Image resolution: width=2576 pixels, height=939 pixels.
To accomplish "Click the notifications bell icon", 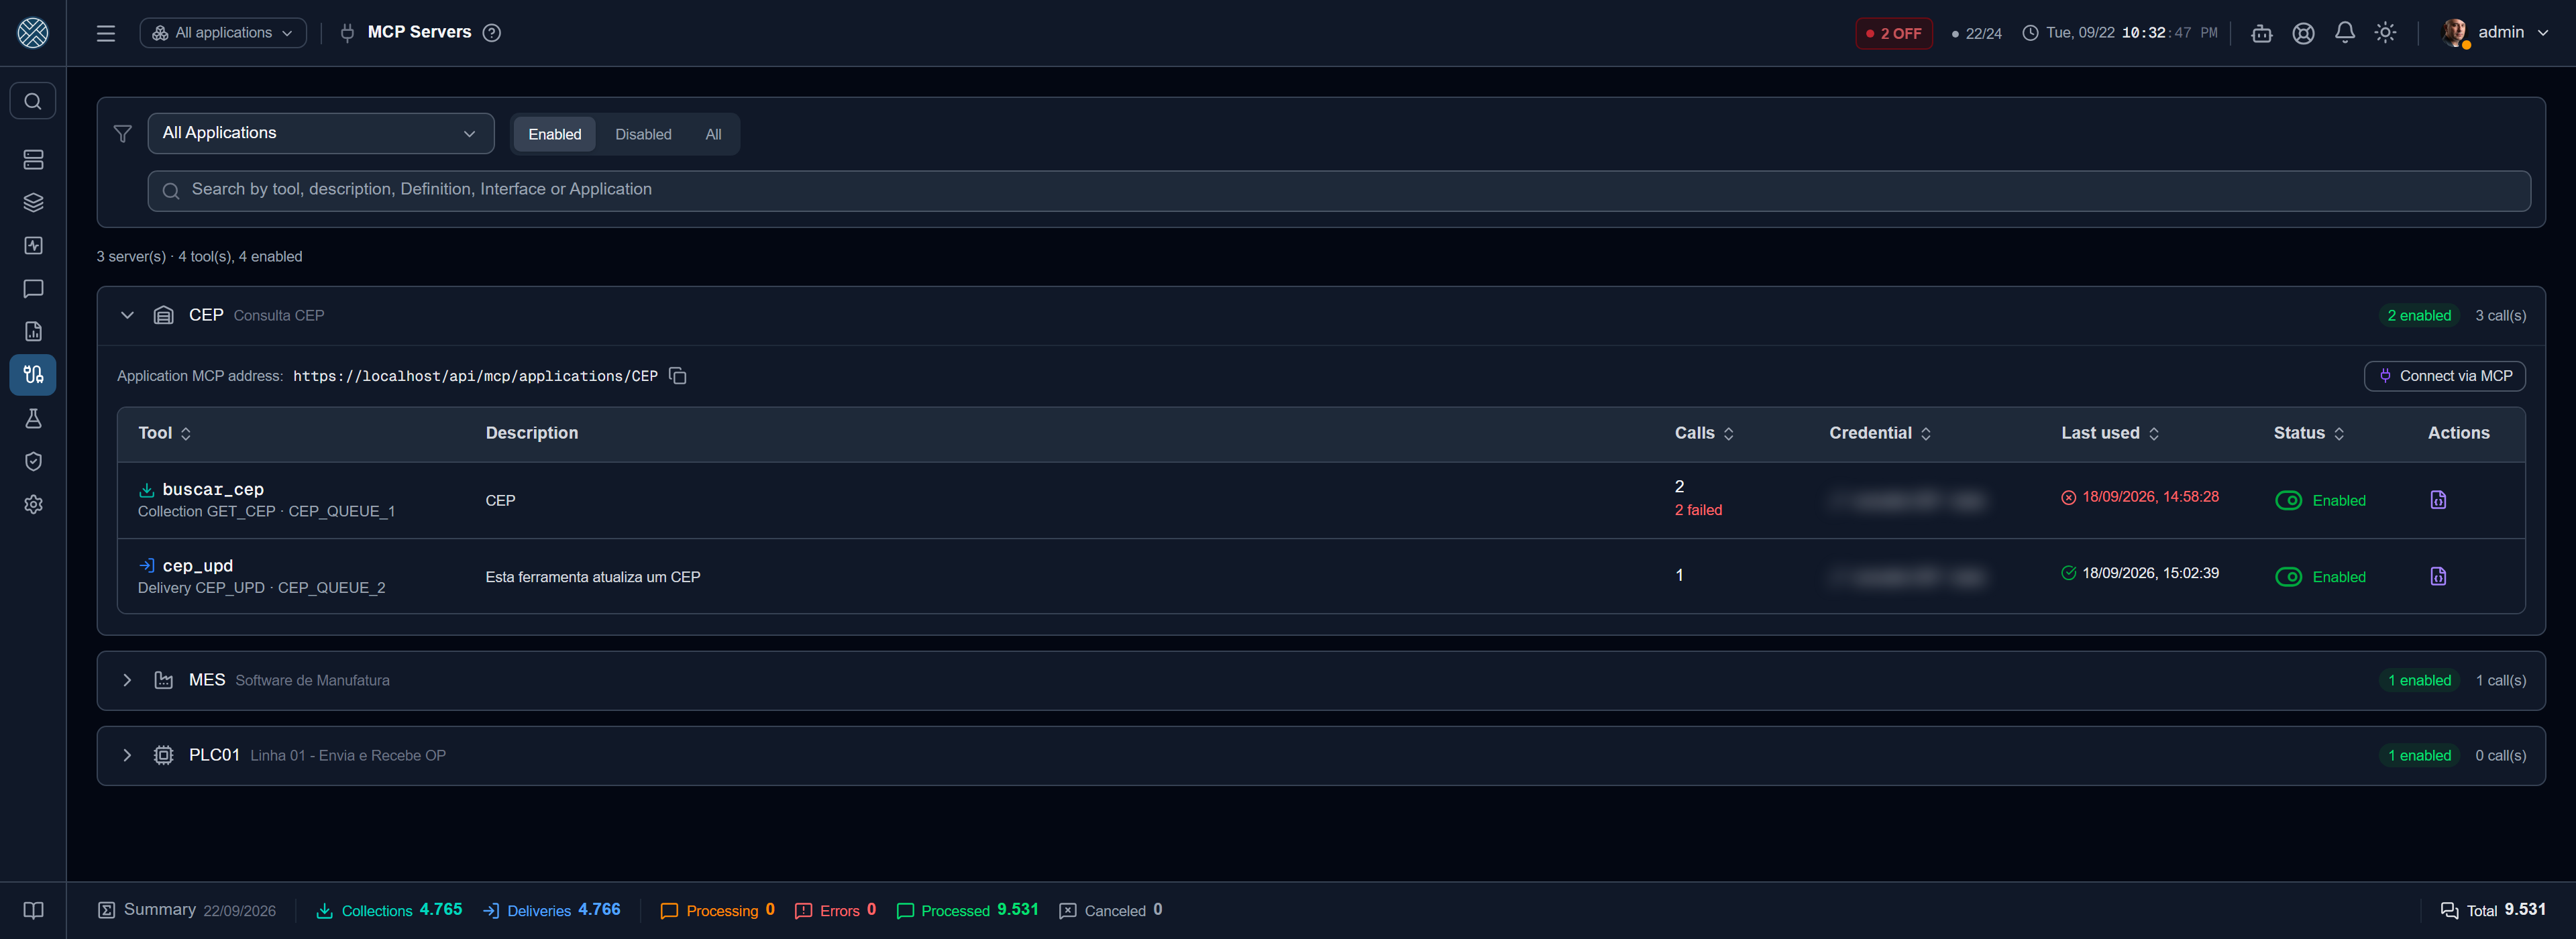I will pyautogui.click(x=2344, y=33).
